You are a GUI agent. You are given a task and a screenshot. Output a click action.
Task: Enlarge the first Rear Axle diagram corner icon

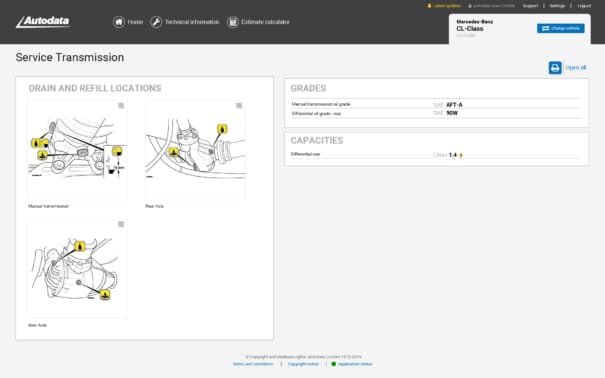(239, 105)
